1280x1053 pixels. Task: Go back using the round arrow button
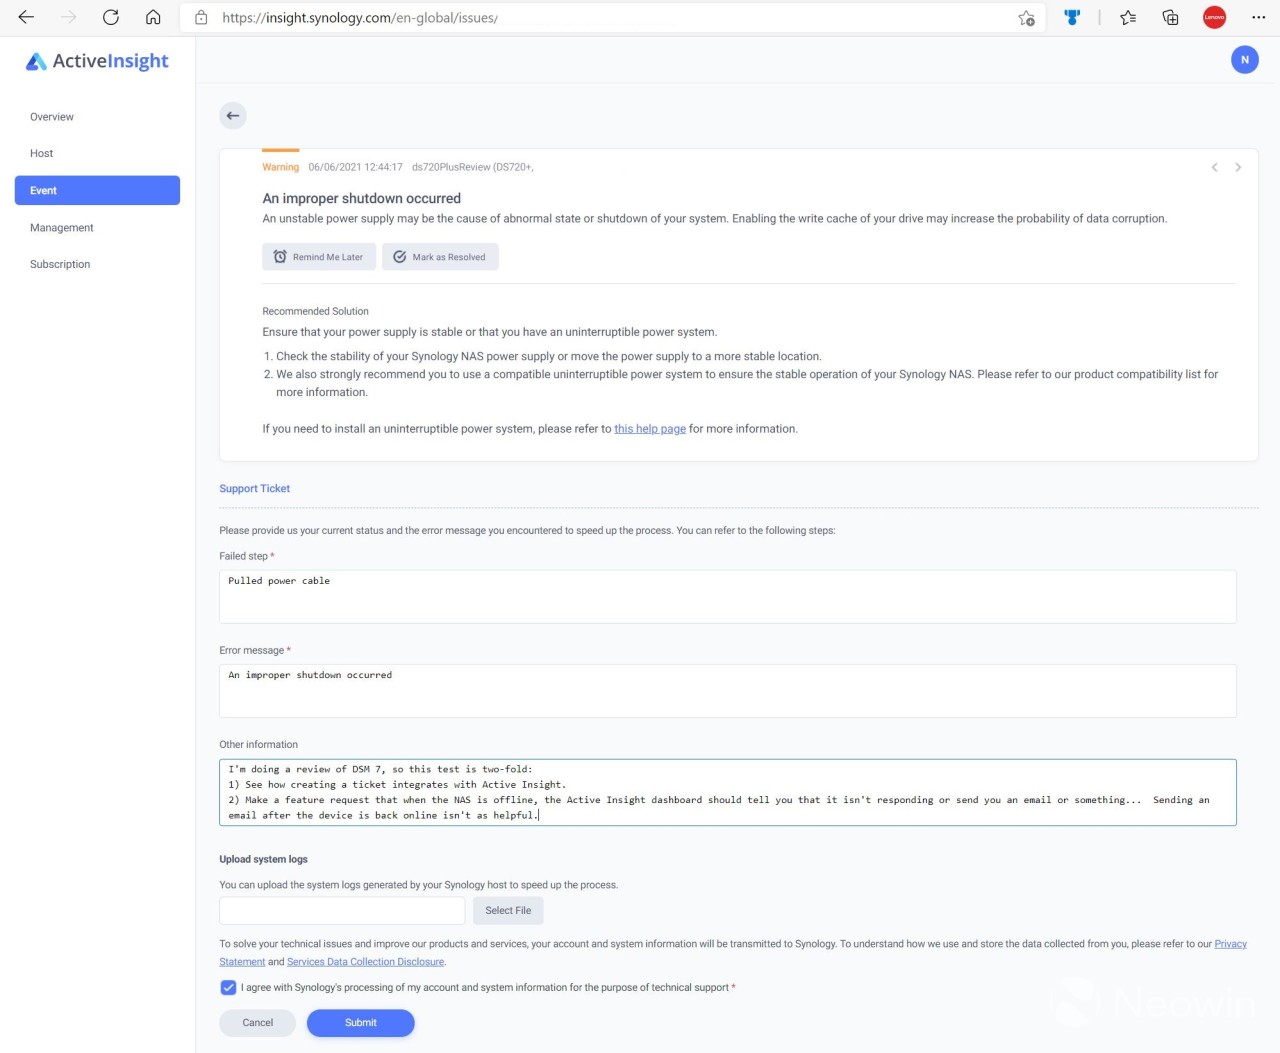(x=233, y=116)
